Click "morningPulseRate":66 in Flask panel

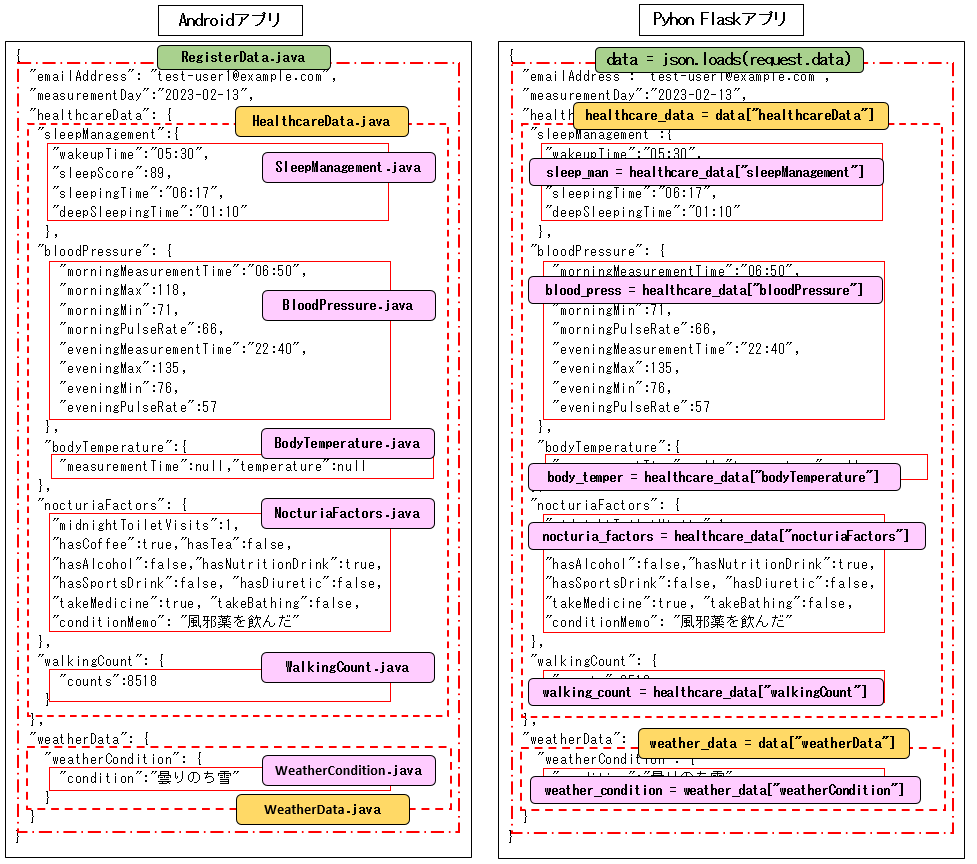coord(634,329)
